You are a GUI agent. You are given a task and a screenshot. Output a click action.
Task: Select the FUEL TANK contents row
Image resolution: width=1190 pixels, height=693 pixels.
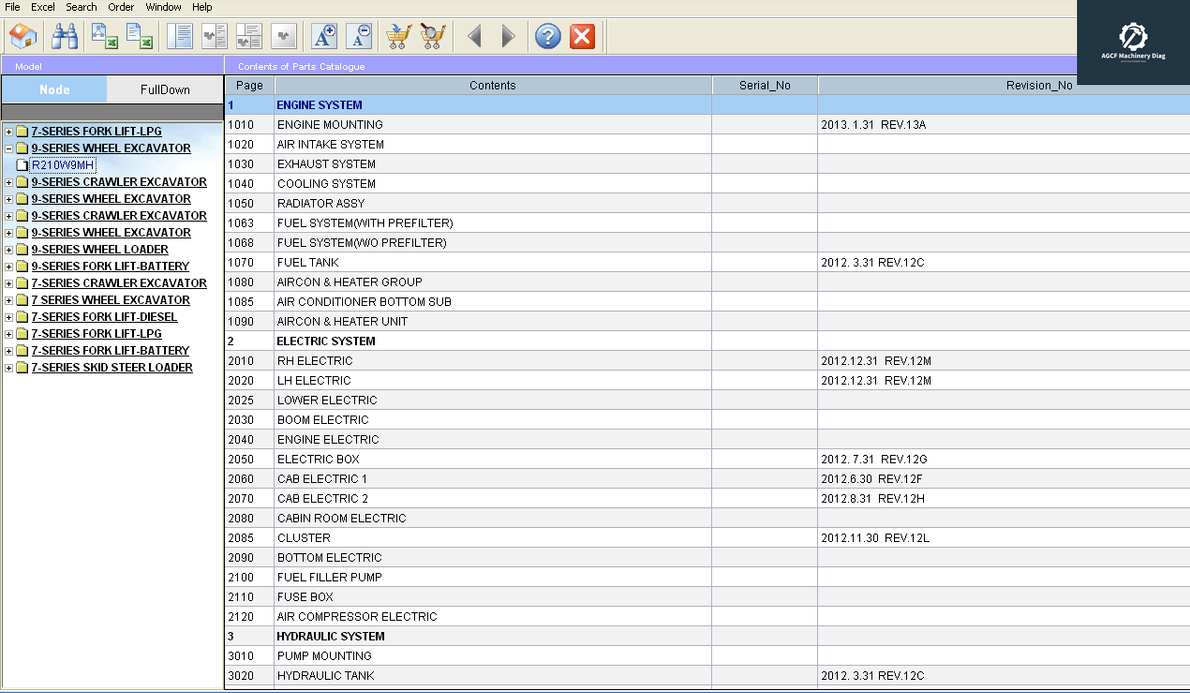tap(306, 262)
